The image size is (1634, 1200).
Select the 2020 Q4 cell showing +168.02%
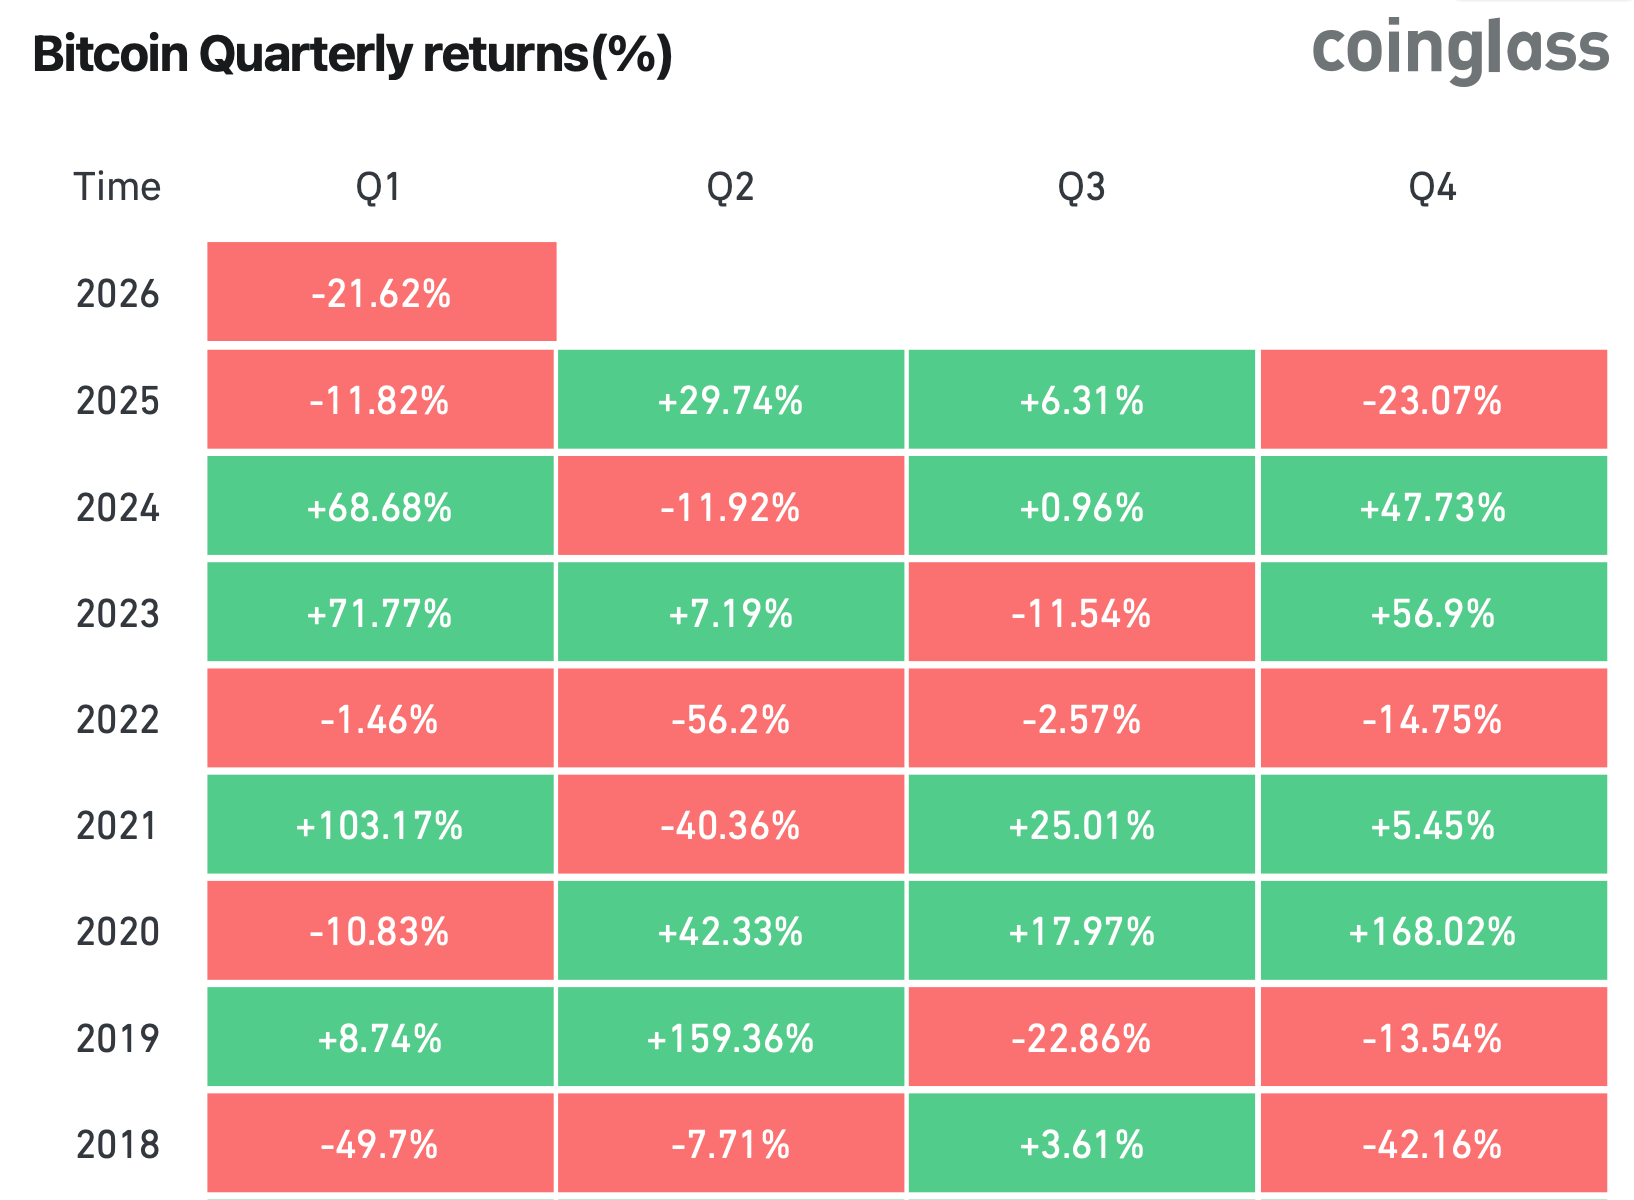tap(1432, 931)
